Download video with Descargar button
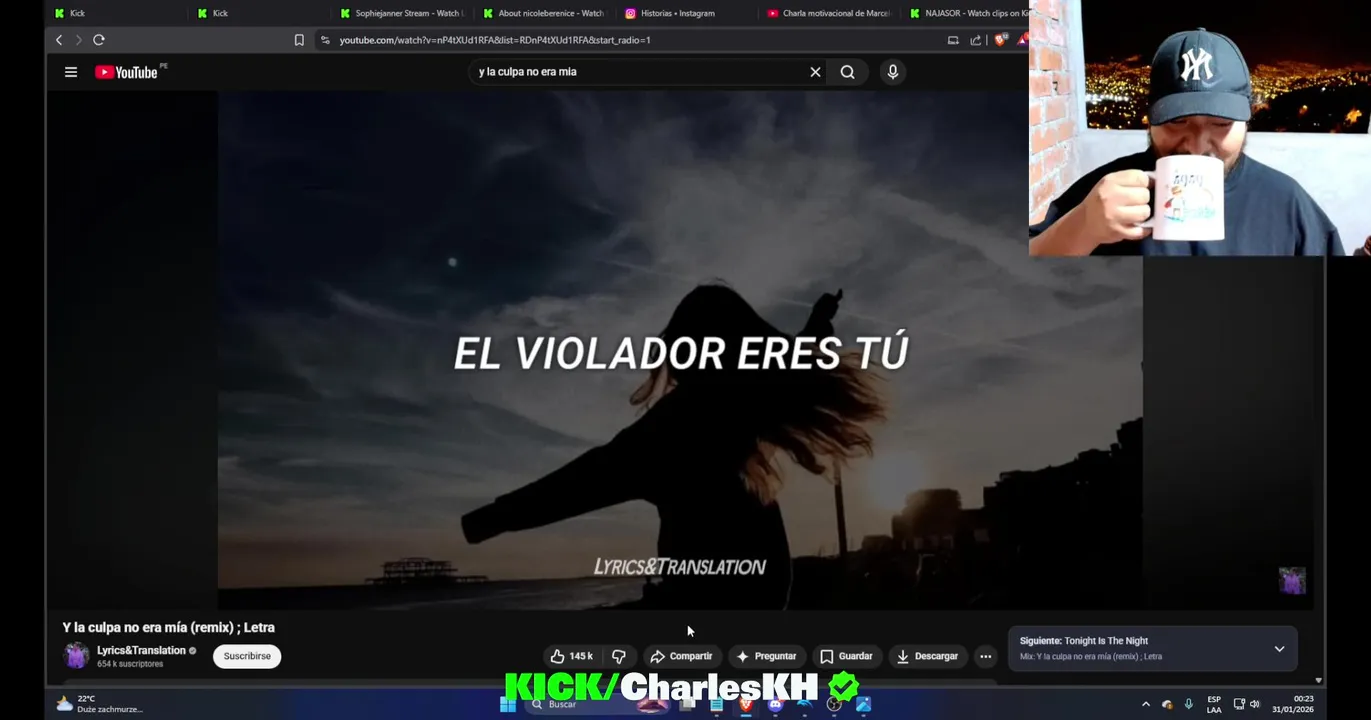This screenshot has height=720, width=1371. click(928, 656)
